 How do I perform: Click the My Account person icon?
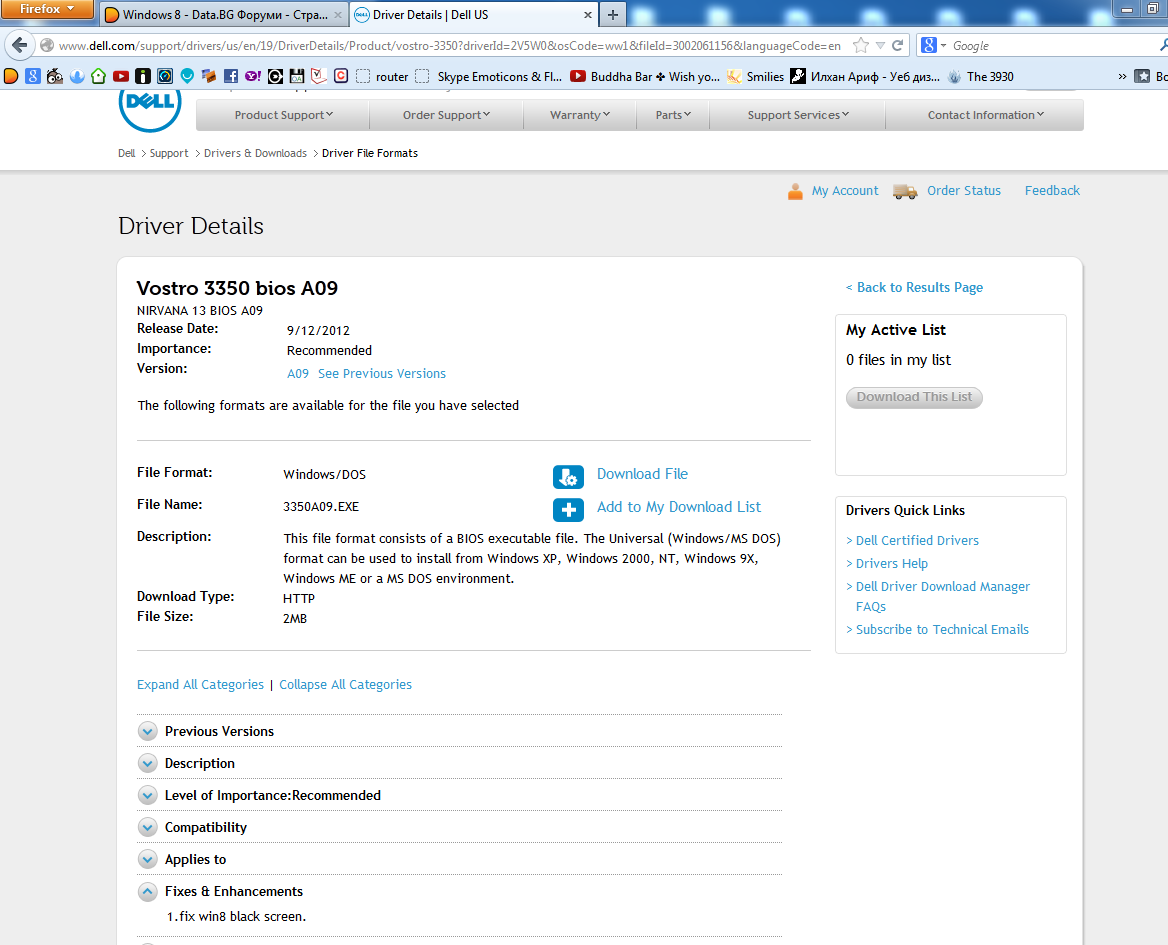(796, 191)
